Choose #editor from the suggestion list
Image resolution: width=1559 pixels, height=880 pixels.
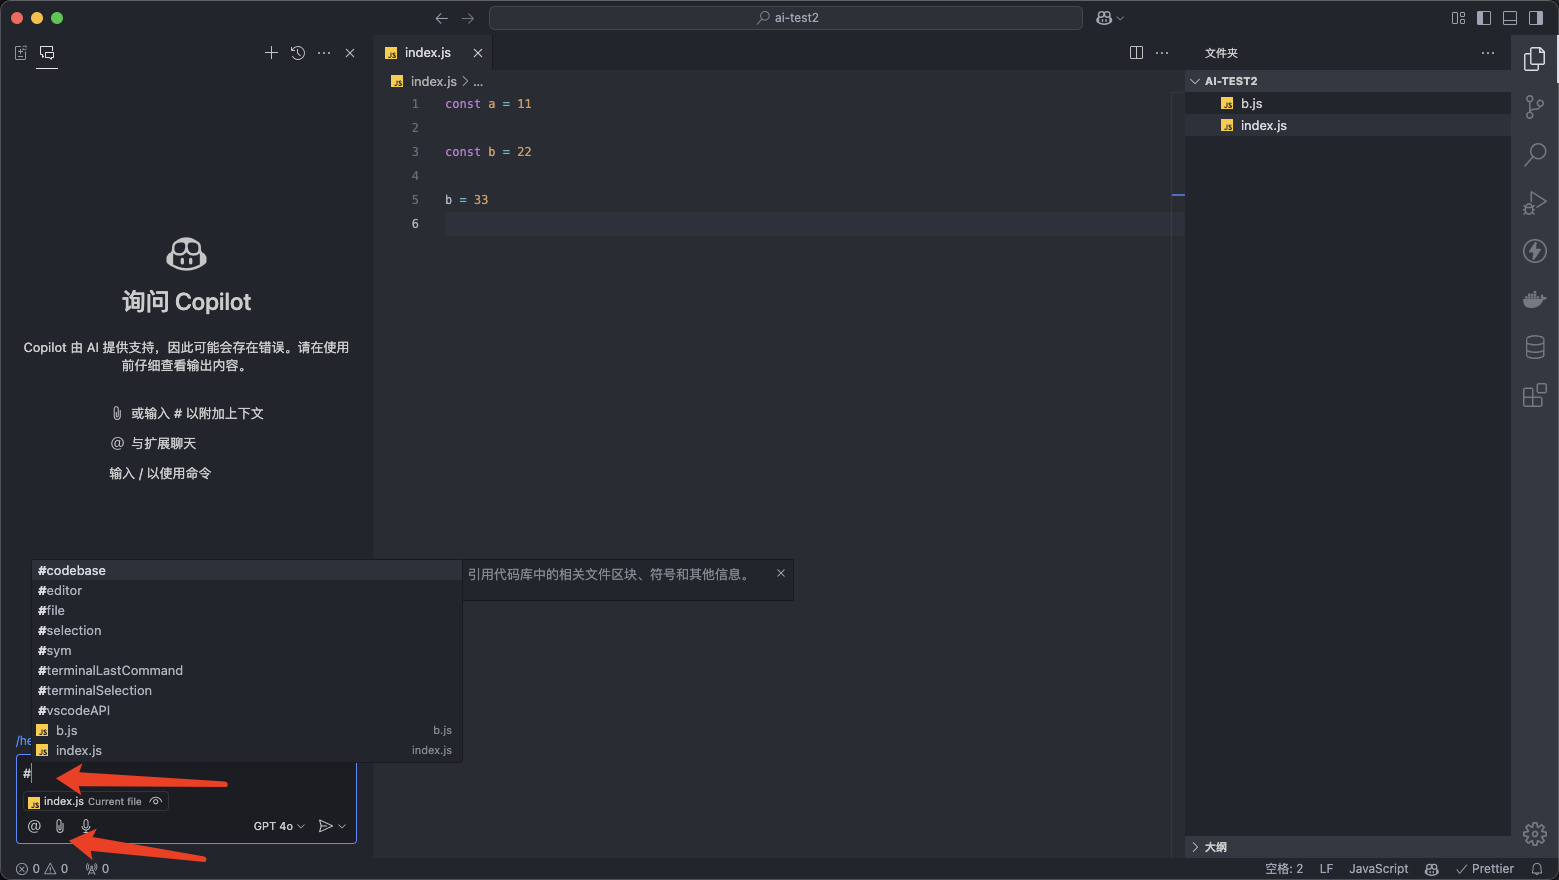(247, 590)
